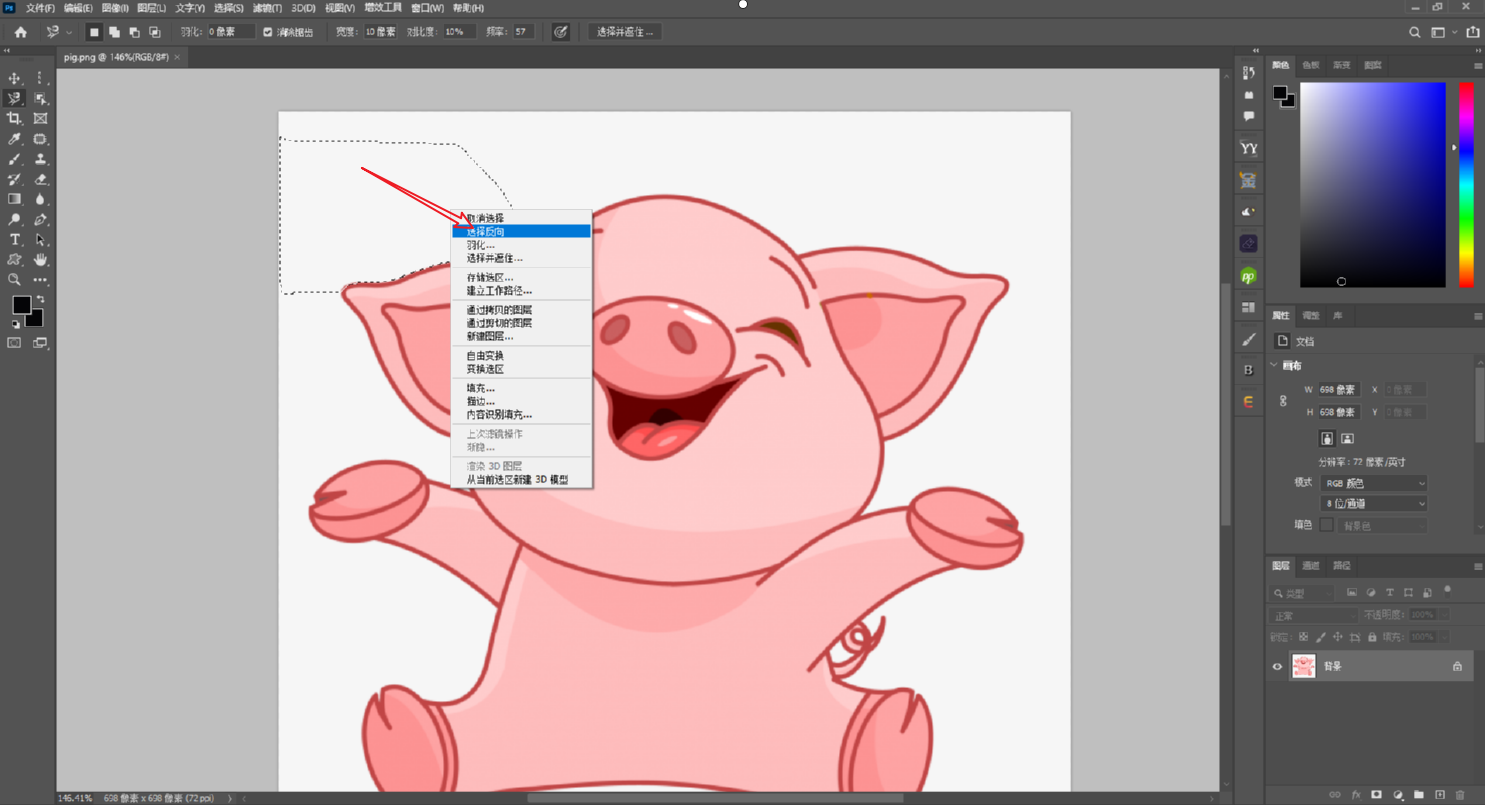Click foreground color swatch in toolbox
The height and width of the screenshot is (805, 1485).
tap(20, 305)
